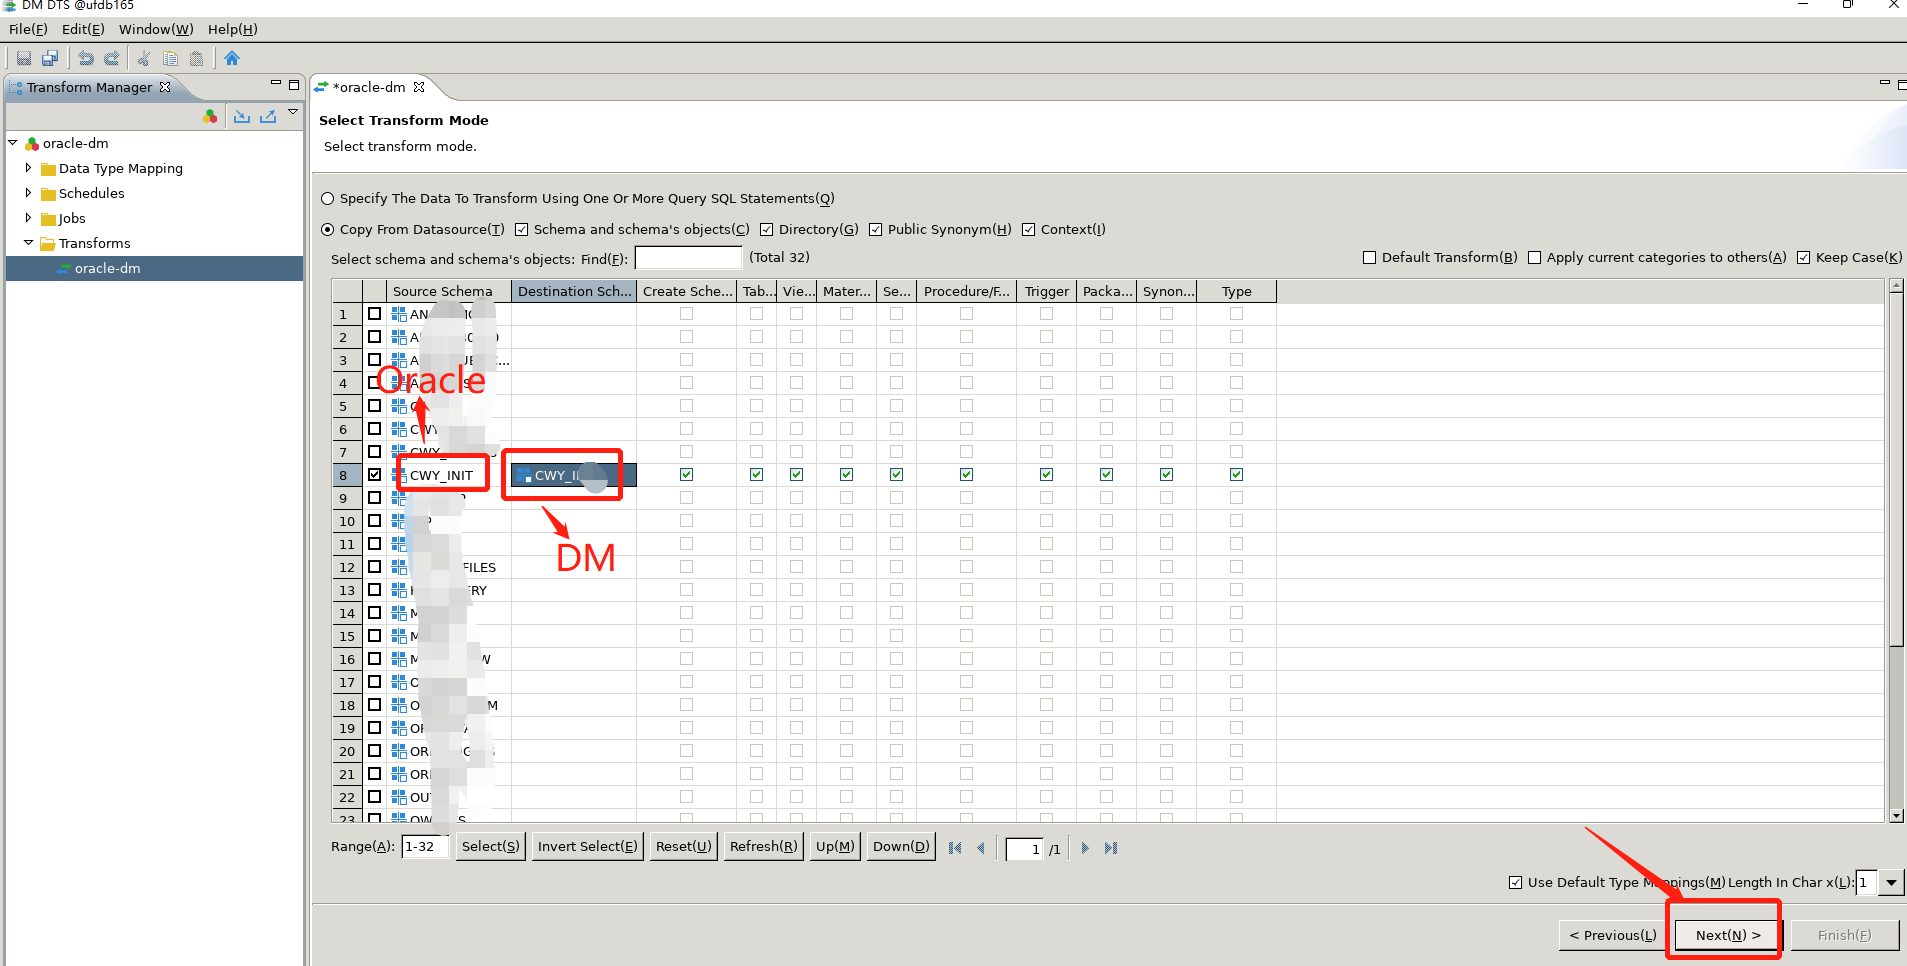Expand the Schedules tree node
This screenshot has height=966, width=1907.
point(28,193)
